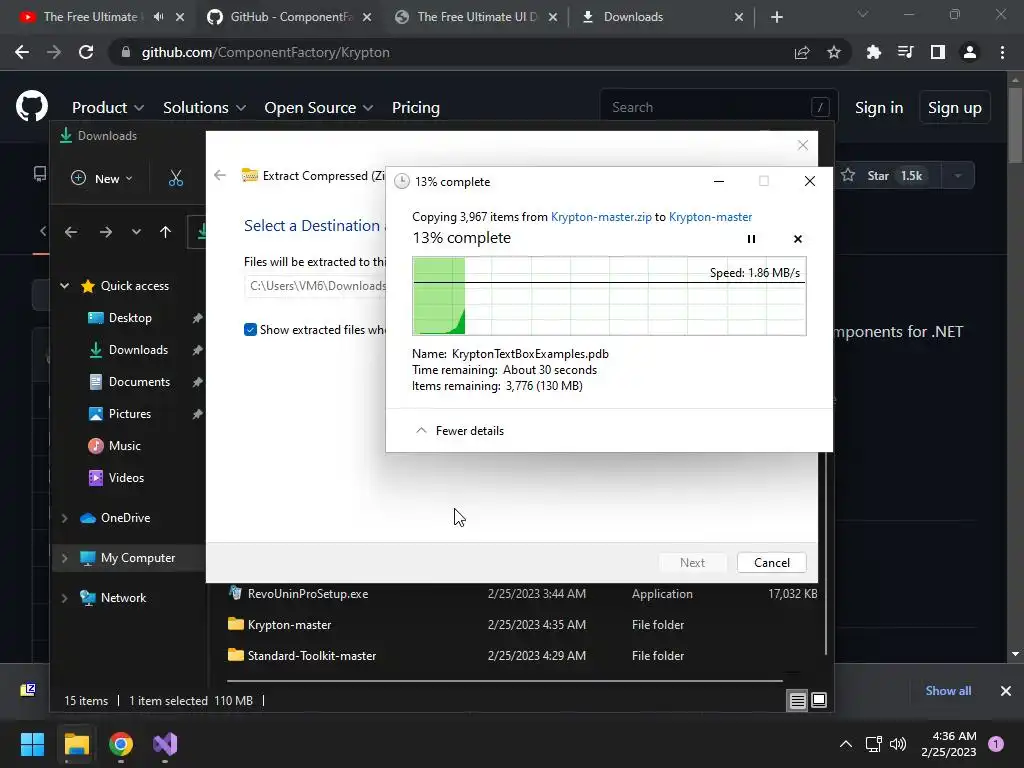
Task: Open a new browser tab
Action: 776,17
